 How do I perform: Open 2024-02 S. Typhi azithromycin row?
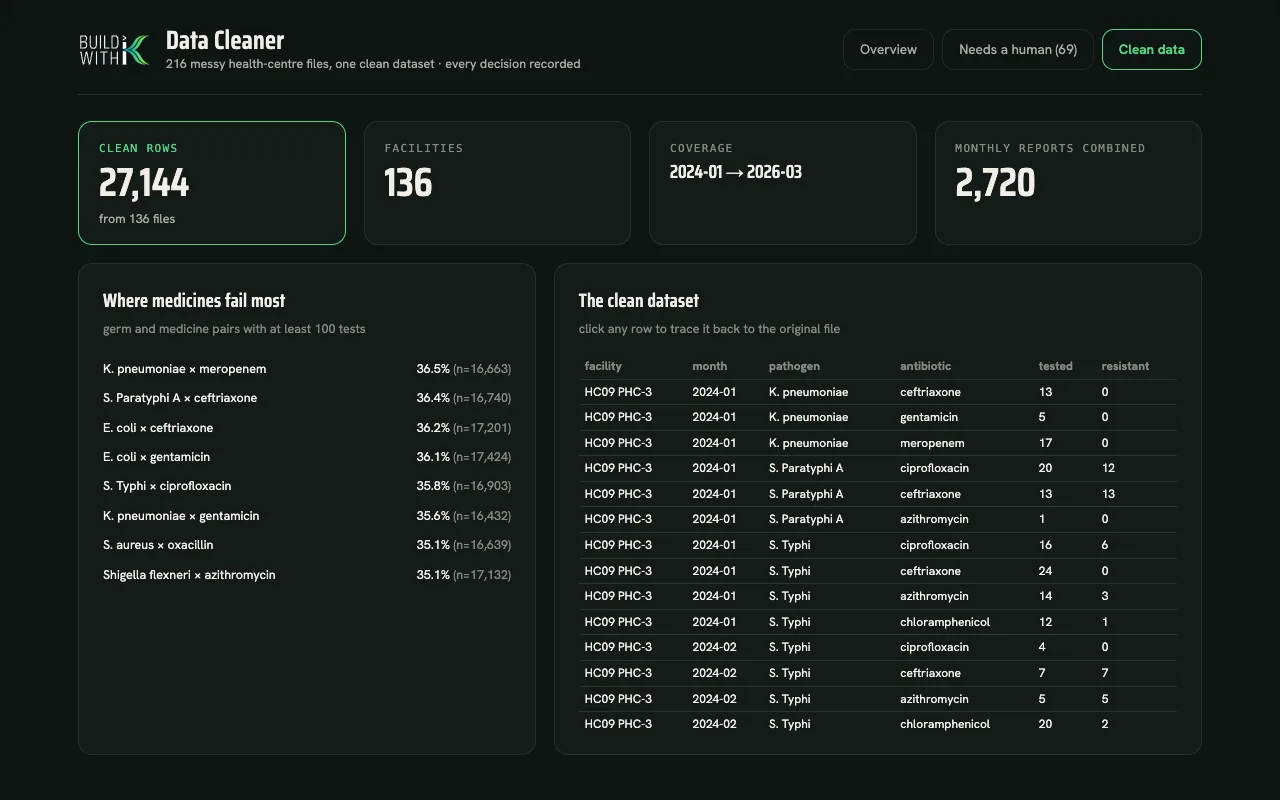(878, 699)
